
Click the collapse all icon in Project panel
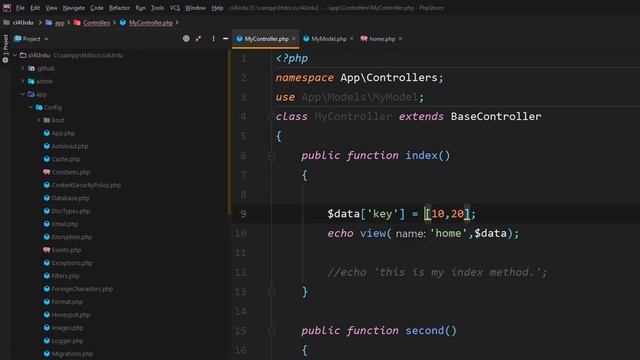point(198,39)
